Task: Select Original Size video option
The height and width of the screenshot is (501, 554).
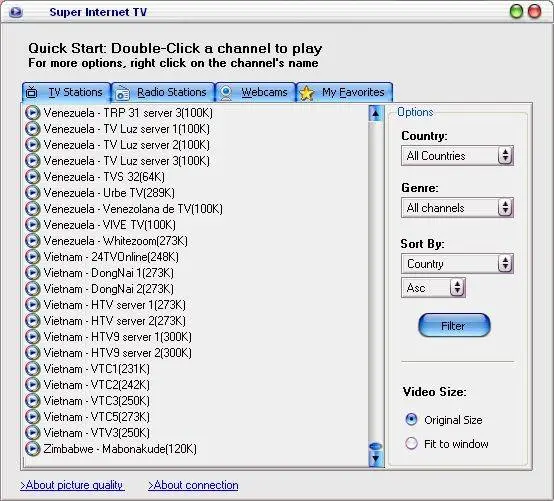Action: 412,419
